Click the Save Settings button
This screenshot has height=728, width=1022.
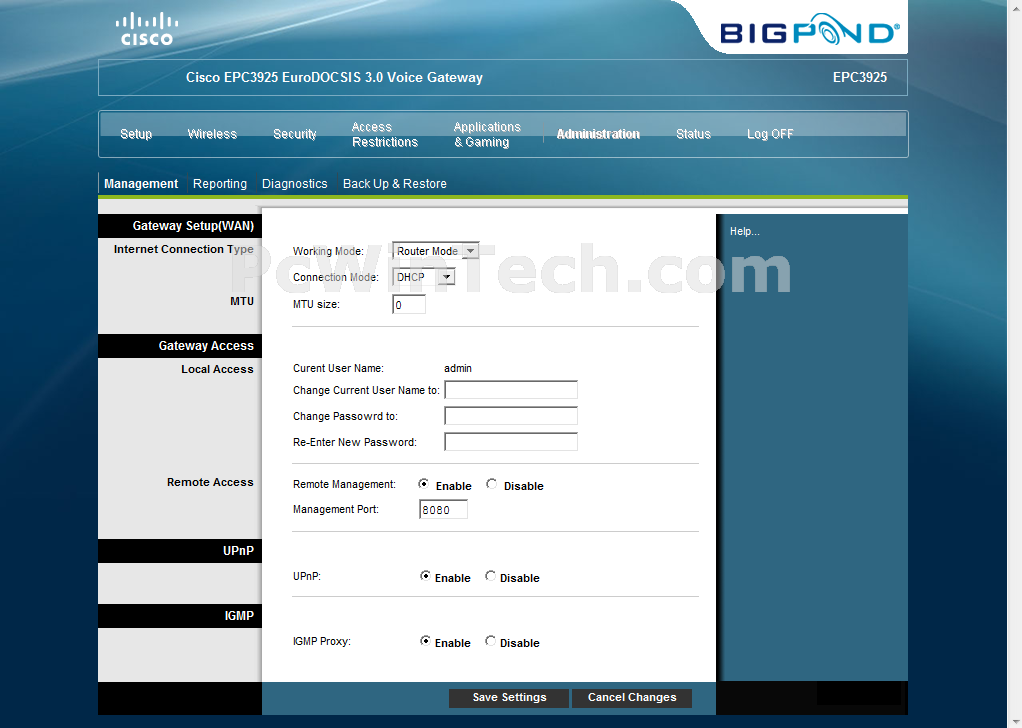[x=509, y=697]
